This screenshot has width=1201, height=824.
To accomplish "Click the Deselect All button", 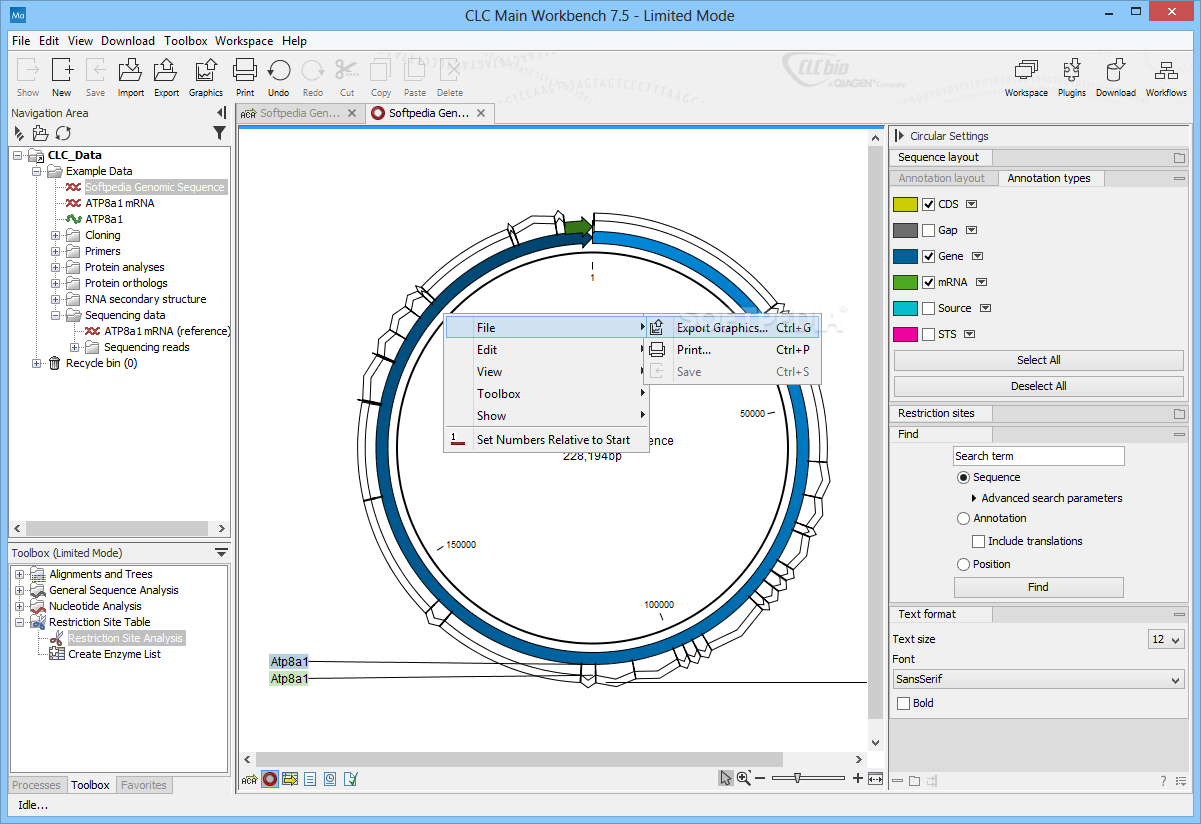I will (x=1038, y=386).
